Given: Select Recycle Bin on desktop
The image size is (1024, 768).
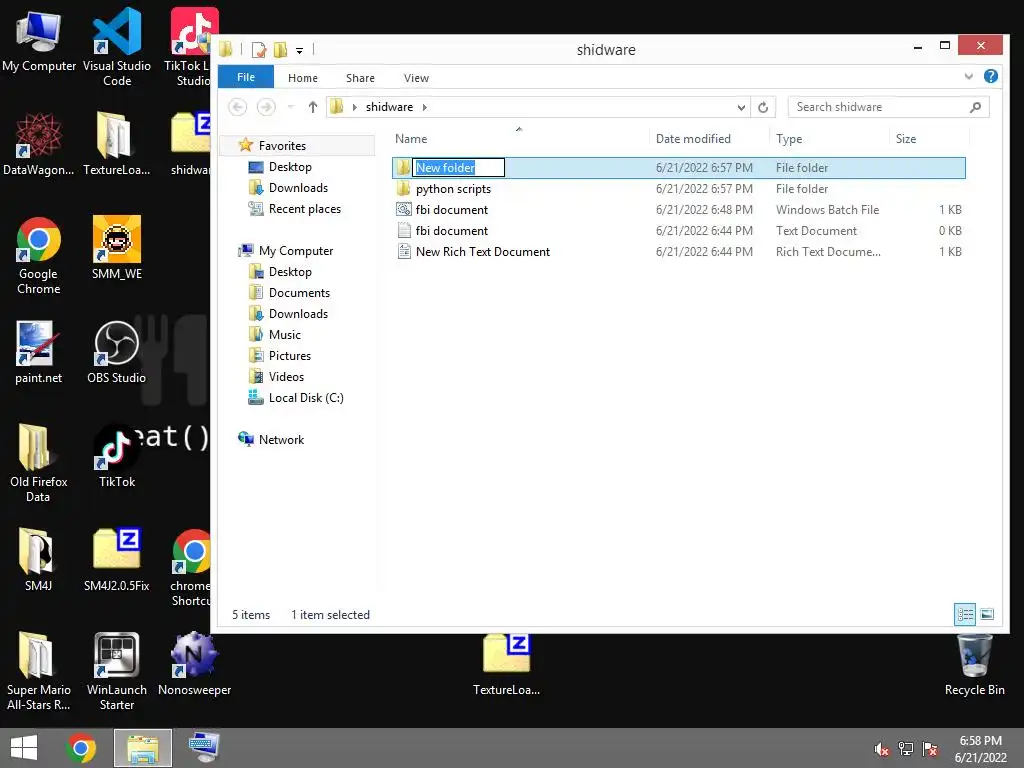Looking at the screenshot, I should coord(974,665).
